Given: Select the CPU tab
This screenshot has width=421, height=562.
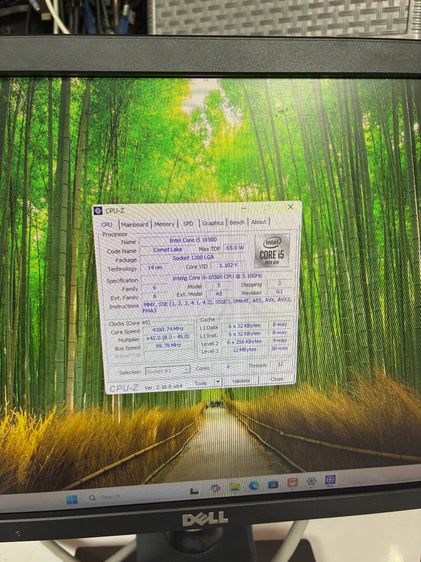Looking at the screenshot, I should click(107, 225).
